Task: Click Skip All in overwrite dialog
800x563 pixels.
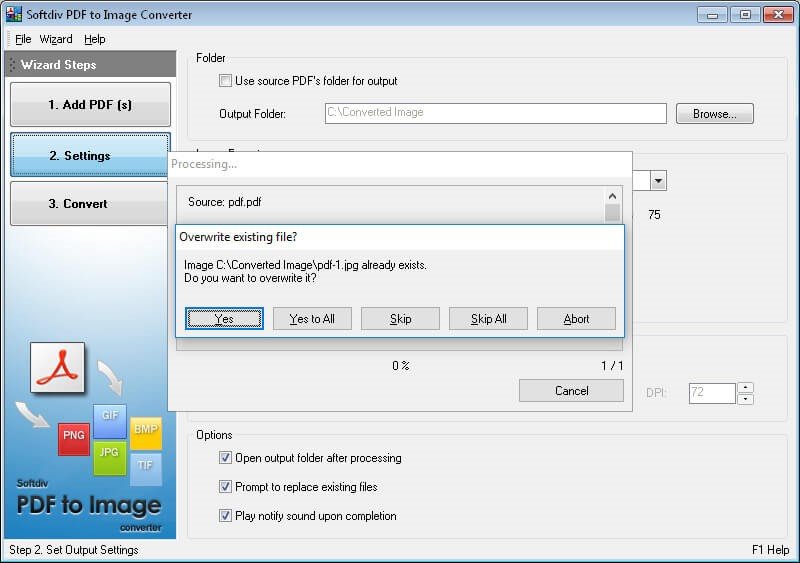Action: point(488,319)
